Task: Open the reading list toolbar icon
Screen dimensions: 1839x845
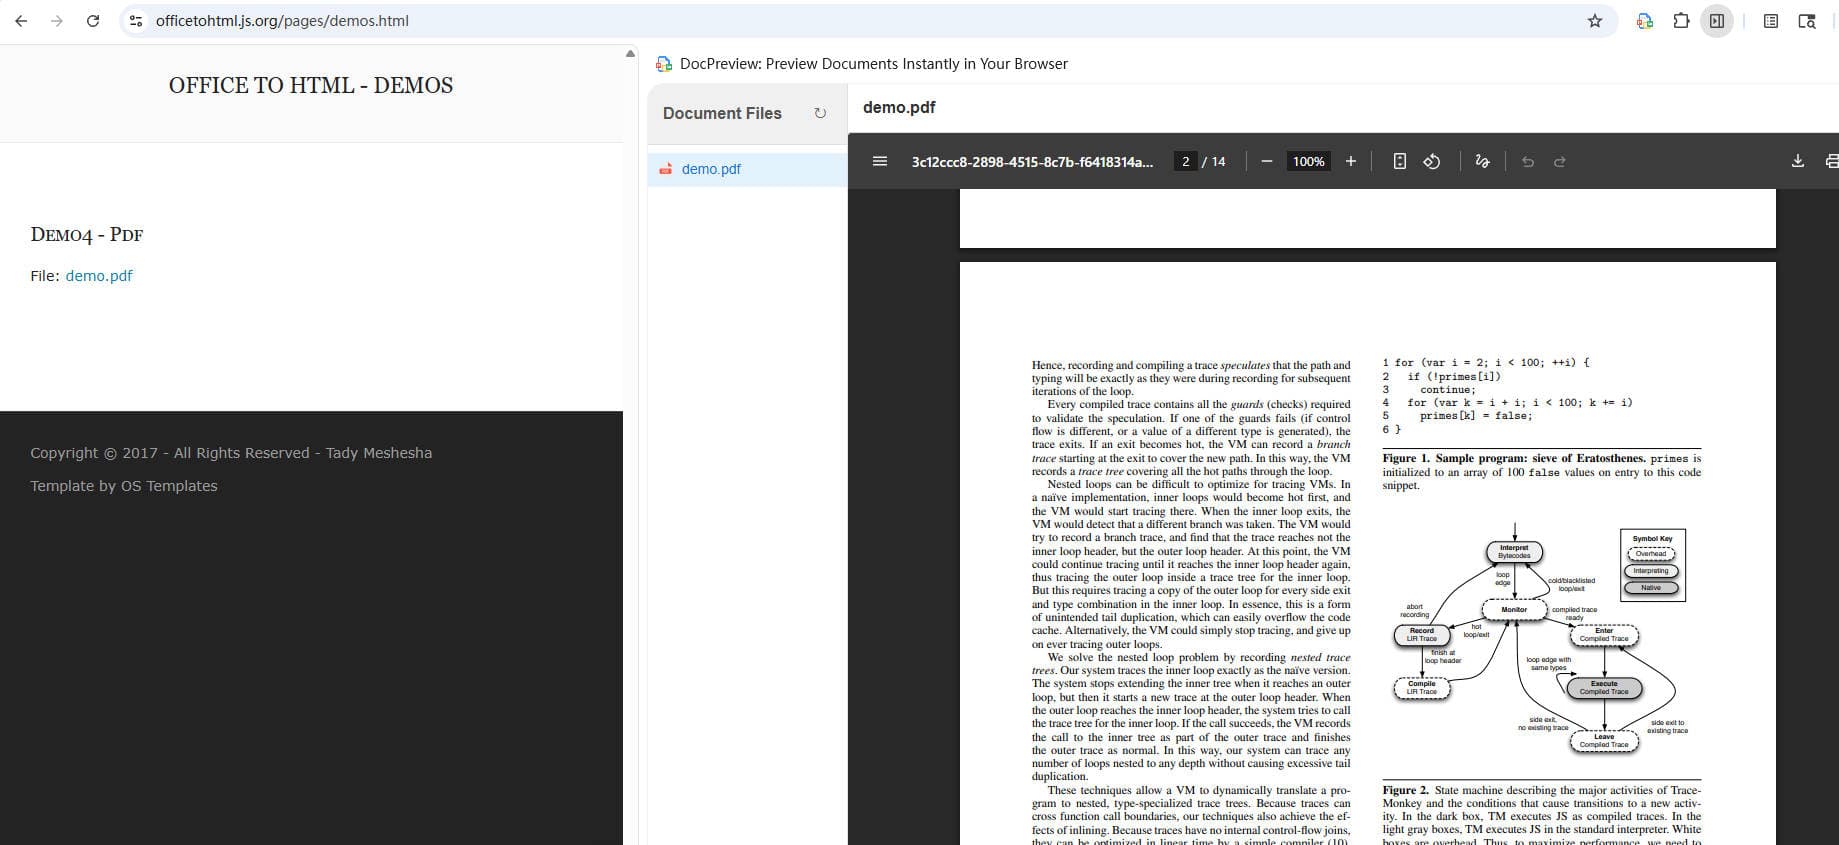Action: (x=1770, y=20)
